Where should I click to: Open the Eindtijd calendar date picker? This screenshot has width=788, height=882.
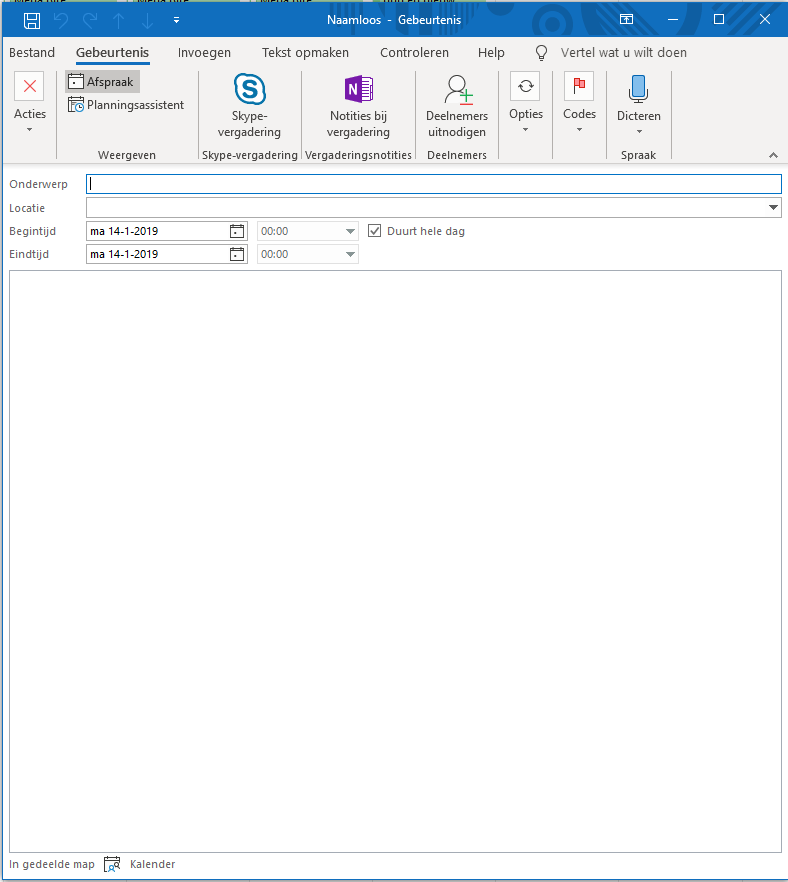(237, 254)
